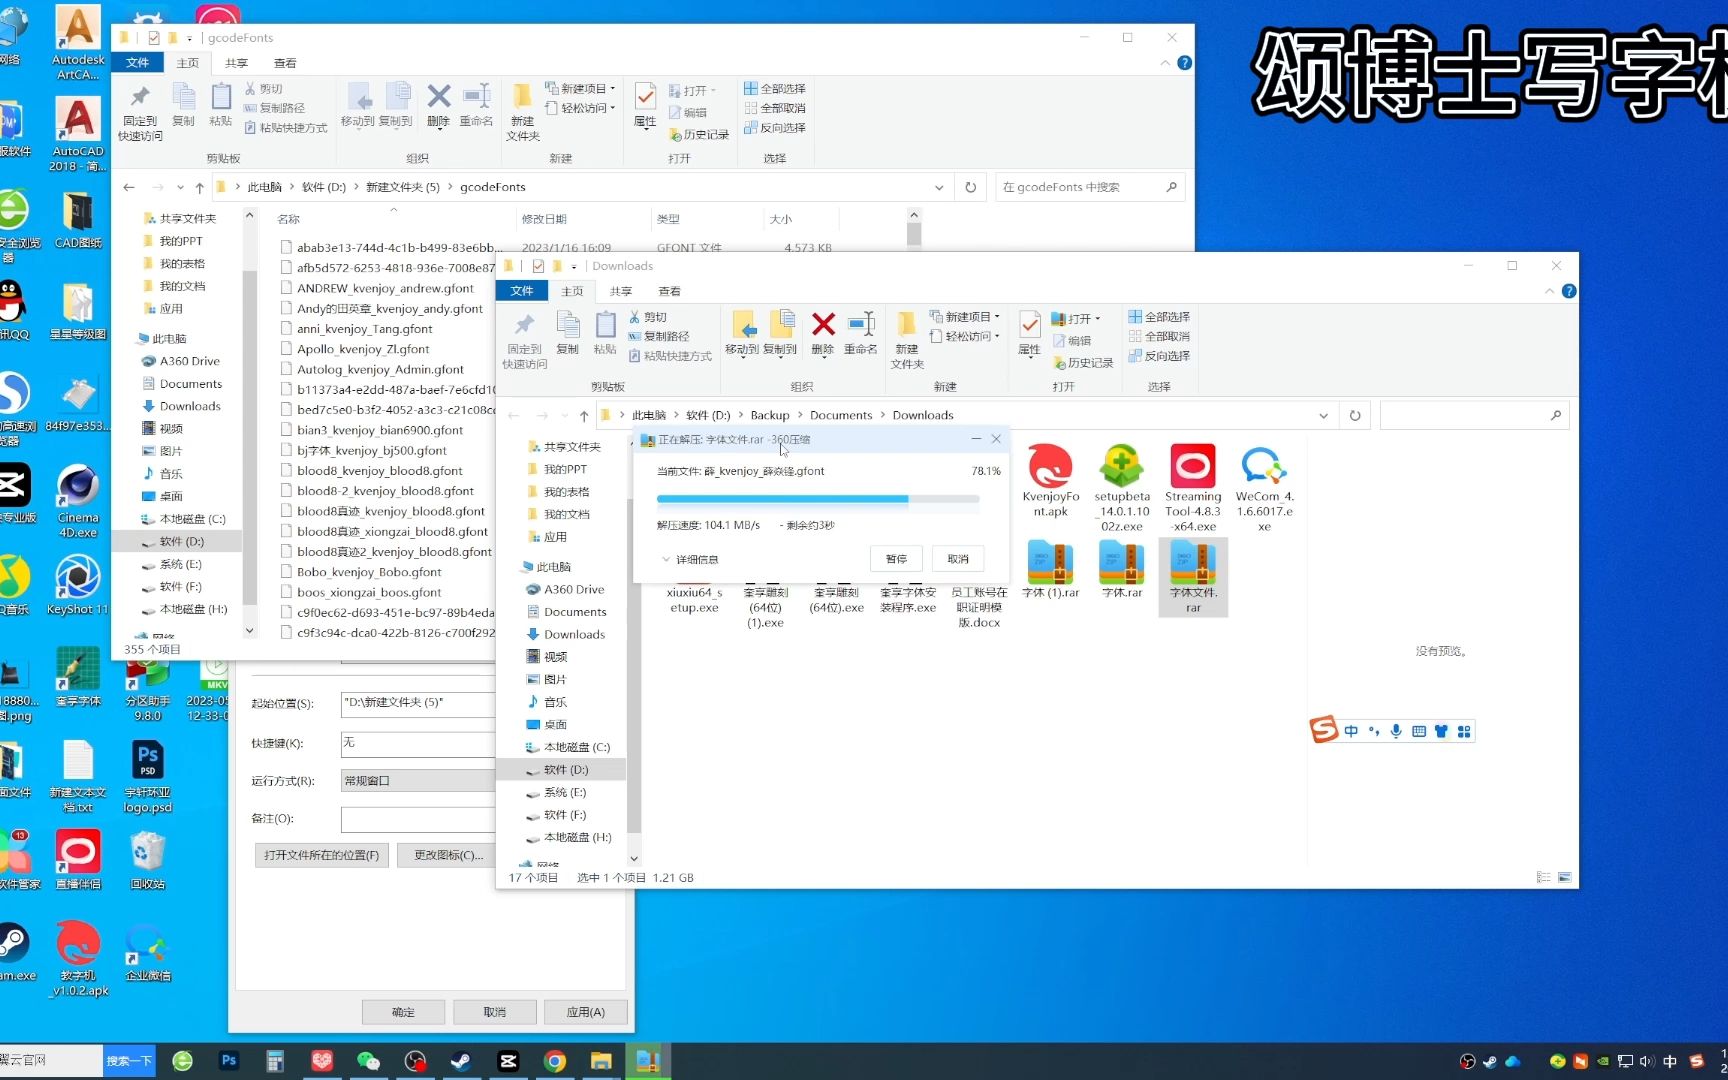Select WeCom installer file
This screenshot has width=1728, height=1080.
(1264, 488)
